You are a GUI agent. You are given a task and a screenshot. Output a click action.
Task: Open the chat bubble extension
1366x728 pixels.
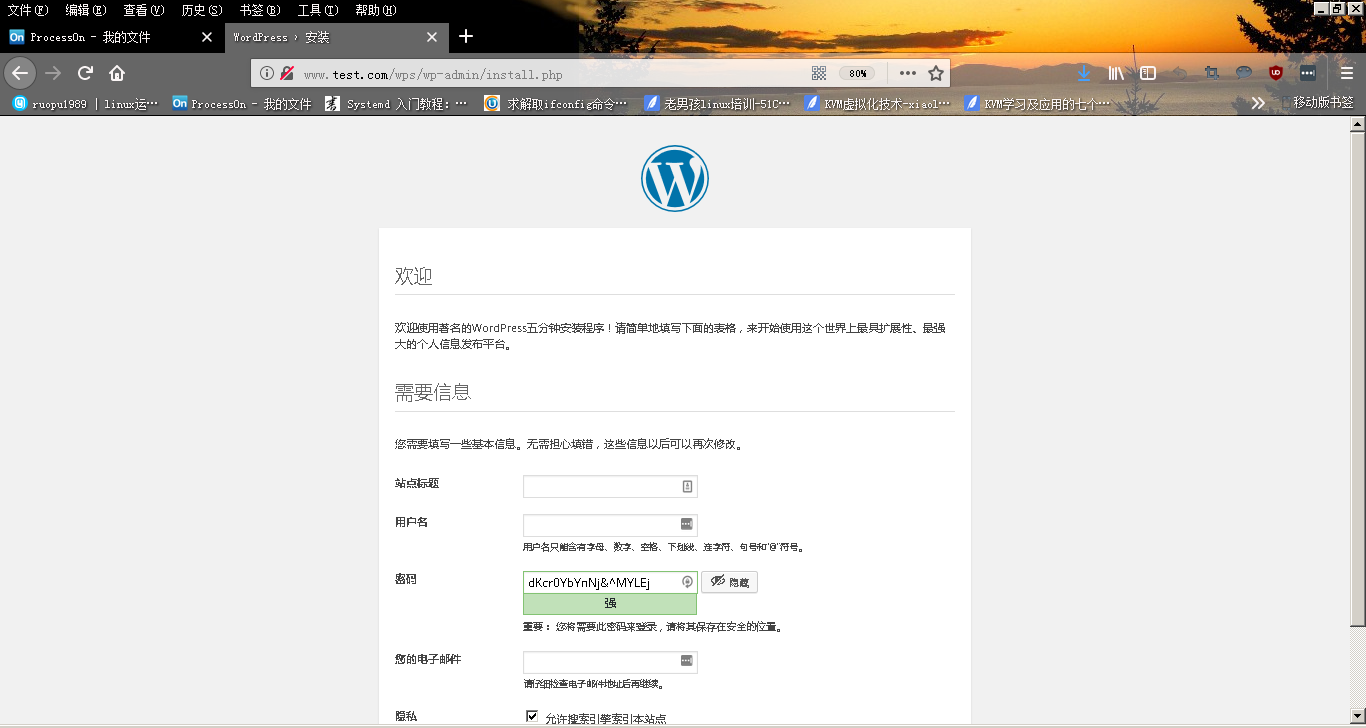click(1244, 73)
